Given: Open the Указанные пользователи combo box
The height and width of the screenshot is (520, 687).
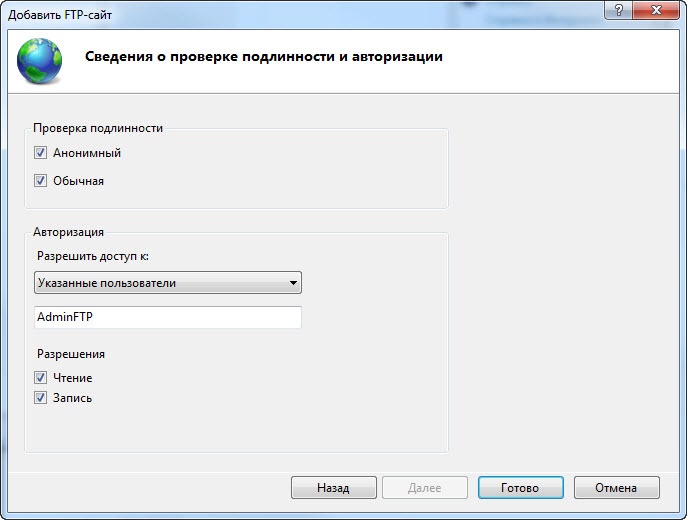Looking at the screenshot, I should click(x=160, y=283).
